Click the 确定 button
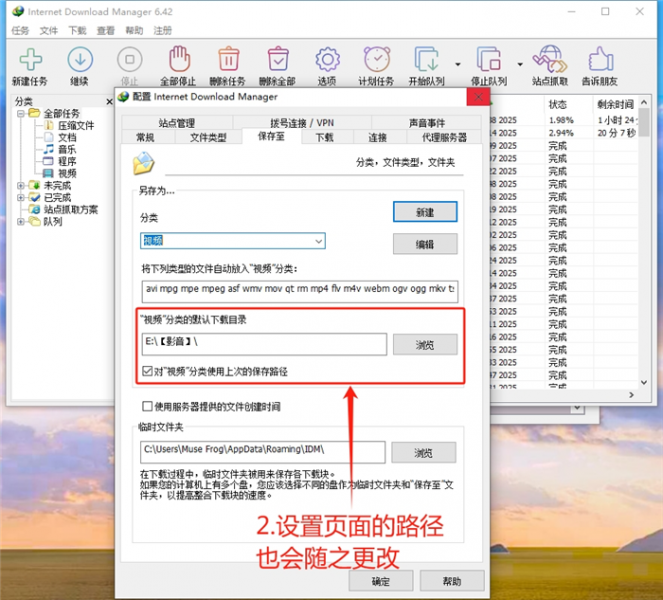 tap(381, 581)
